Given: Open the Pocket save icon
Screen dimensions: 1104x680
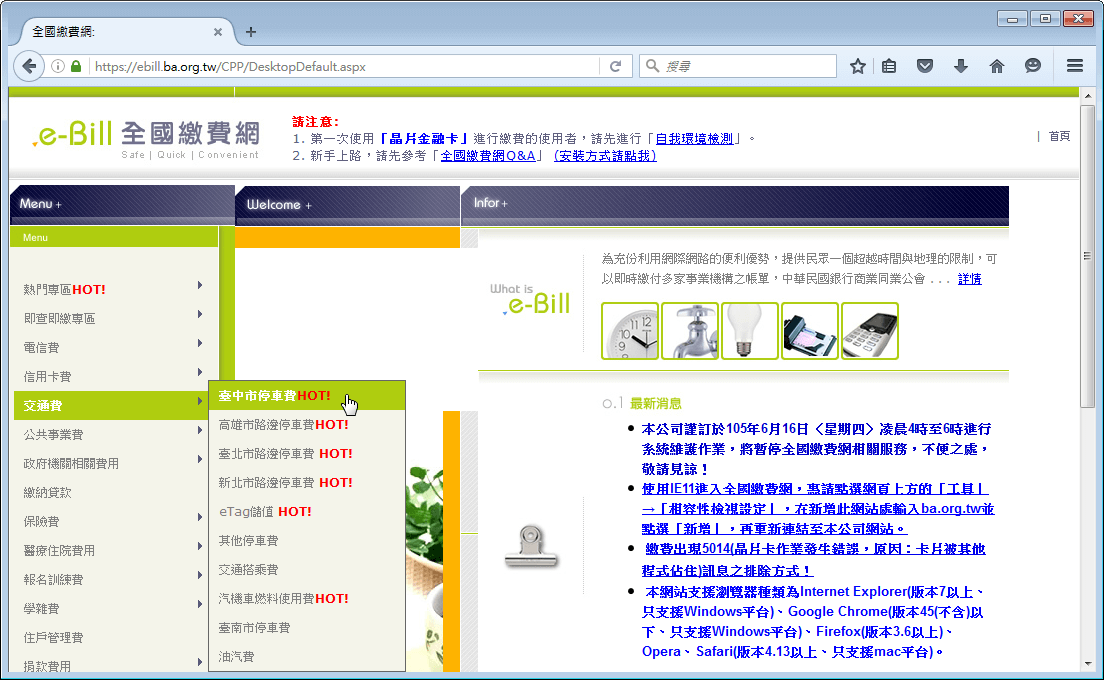Looking at the screenshot, I should pyautogui.click(x=925, y=66).
